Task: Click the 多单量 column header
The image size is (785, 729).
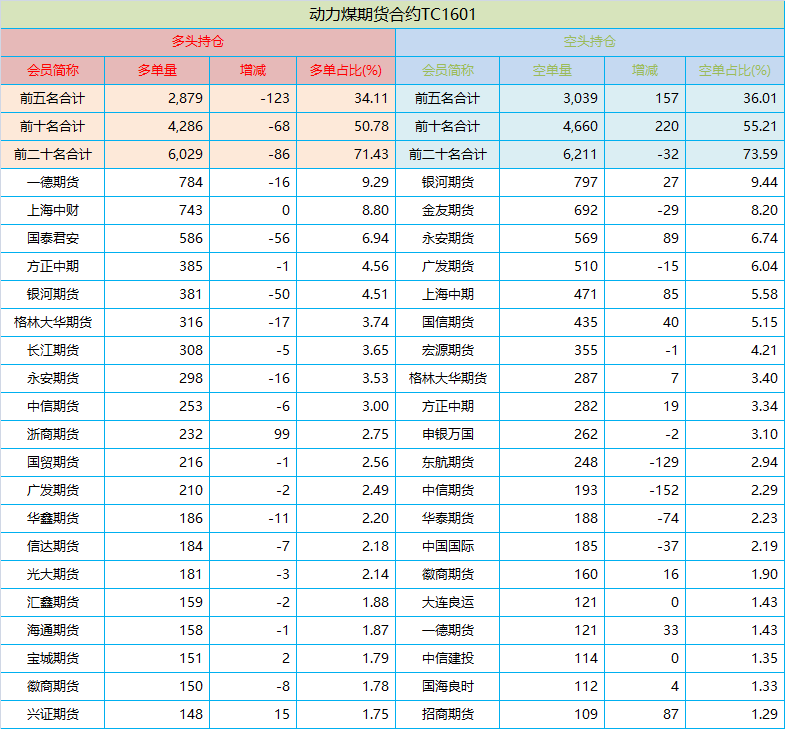Action: (x=157, y=70)
